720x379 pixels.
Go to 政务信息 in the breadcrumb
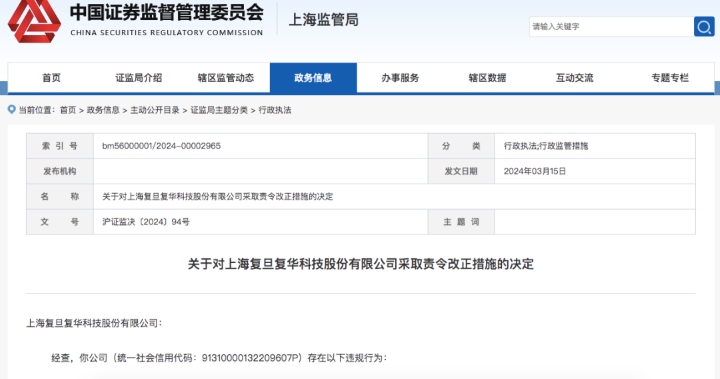coord(103,110)
